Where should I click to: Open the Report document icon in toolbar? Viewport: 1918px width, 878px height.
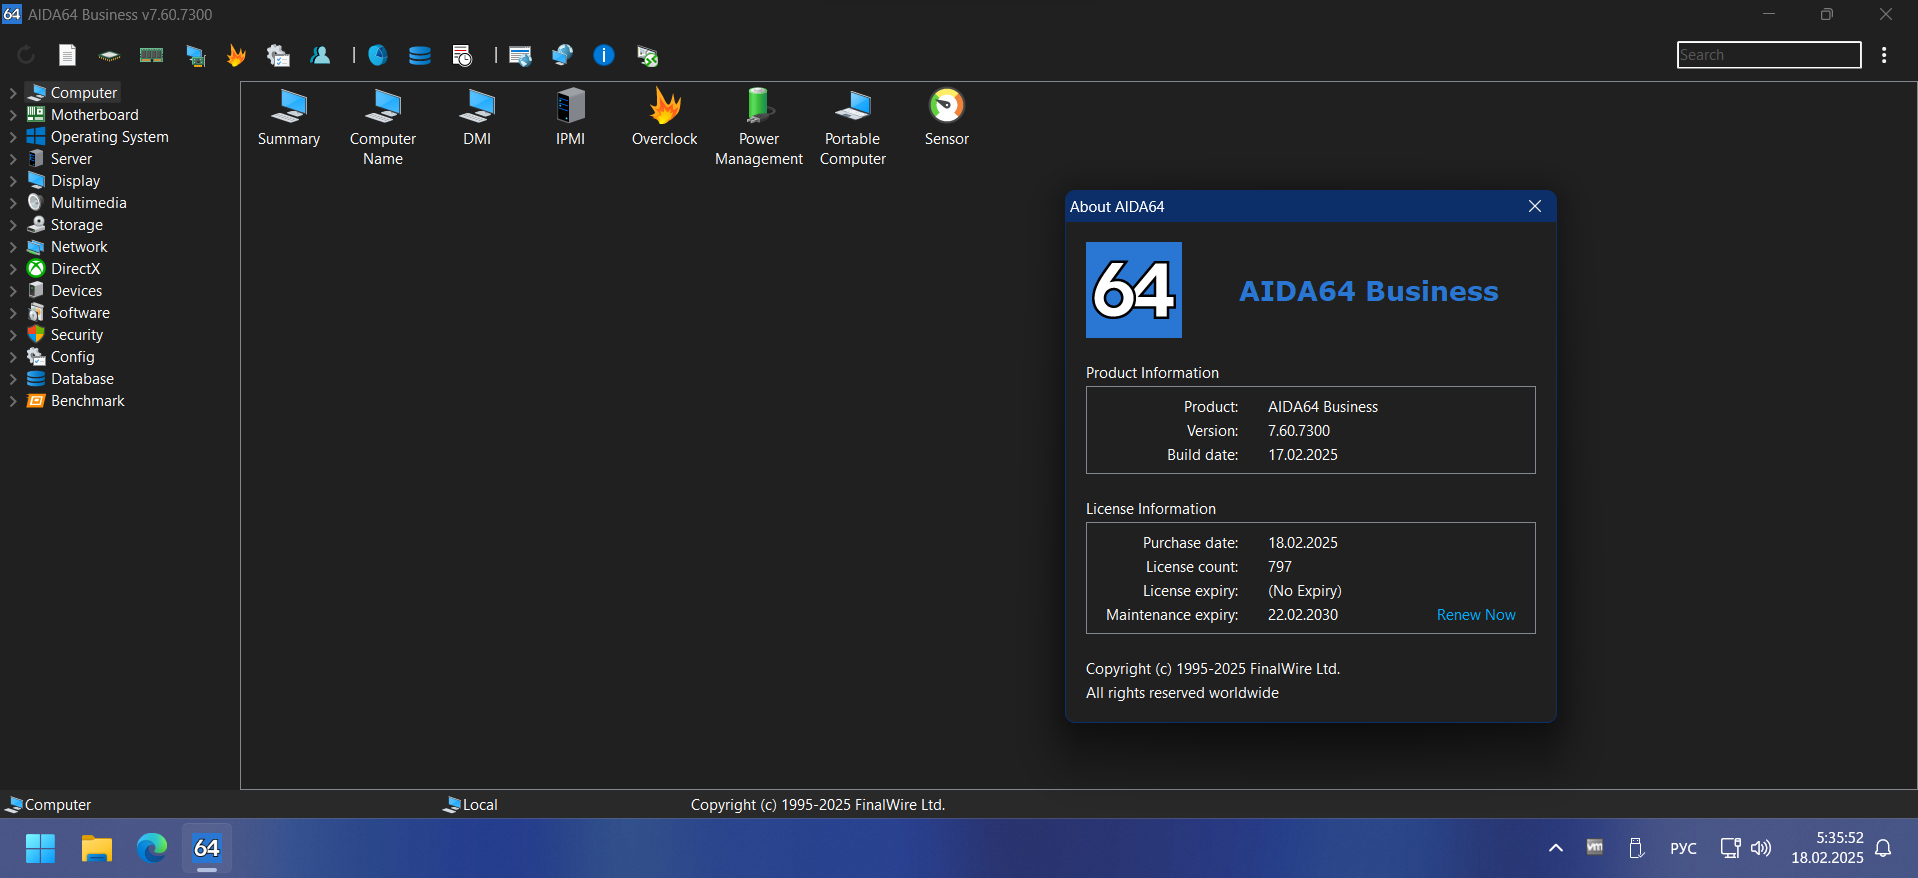(x=67, y=55)
